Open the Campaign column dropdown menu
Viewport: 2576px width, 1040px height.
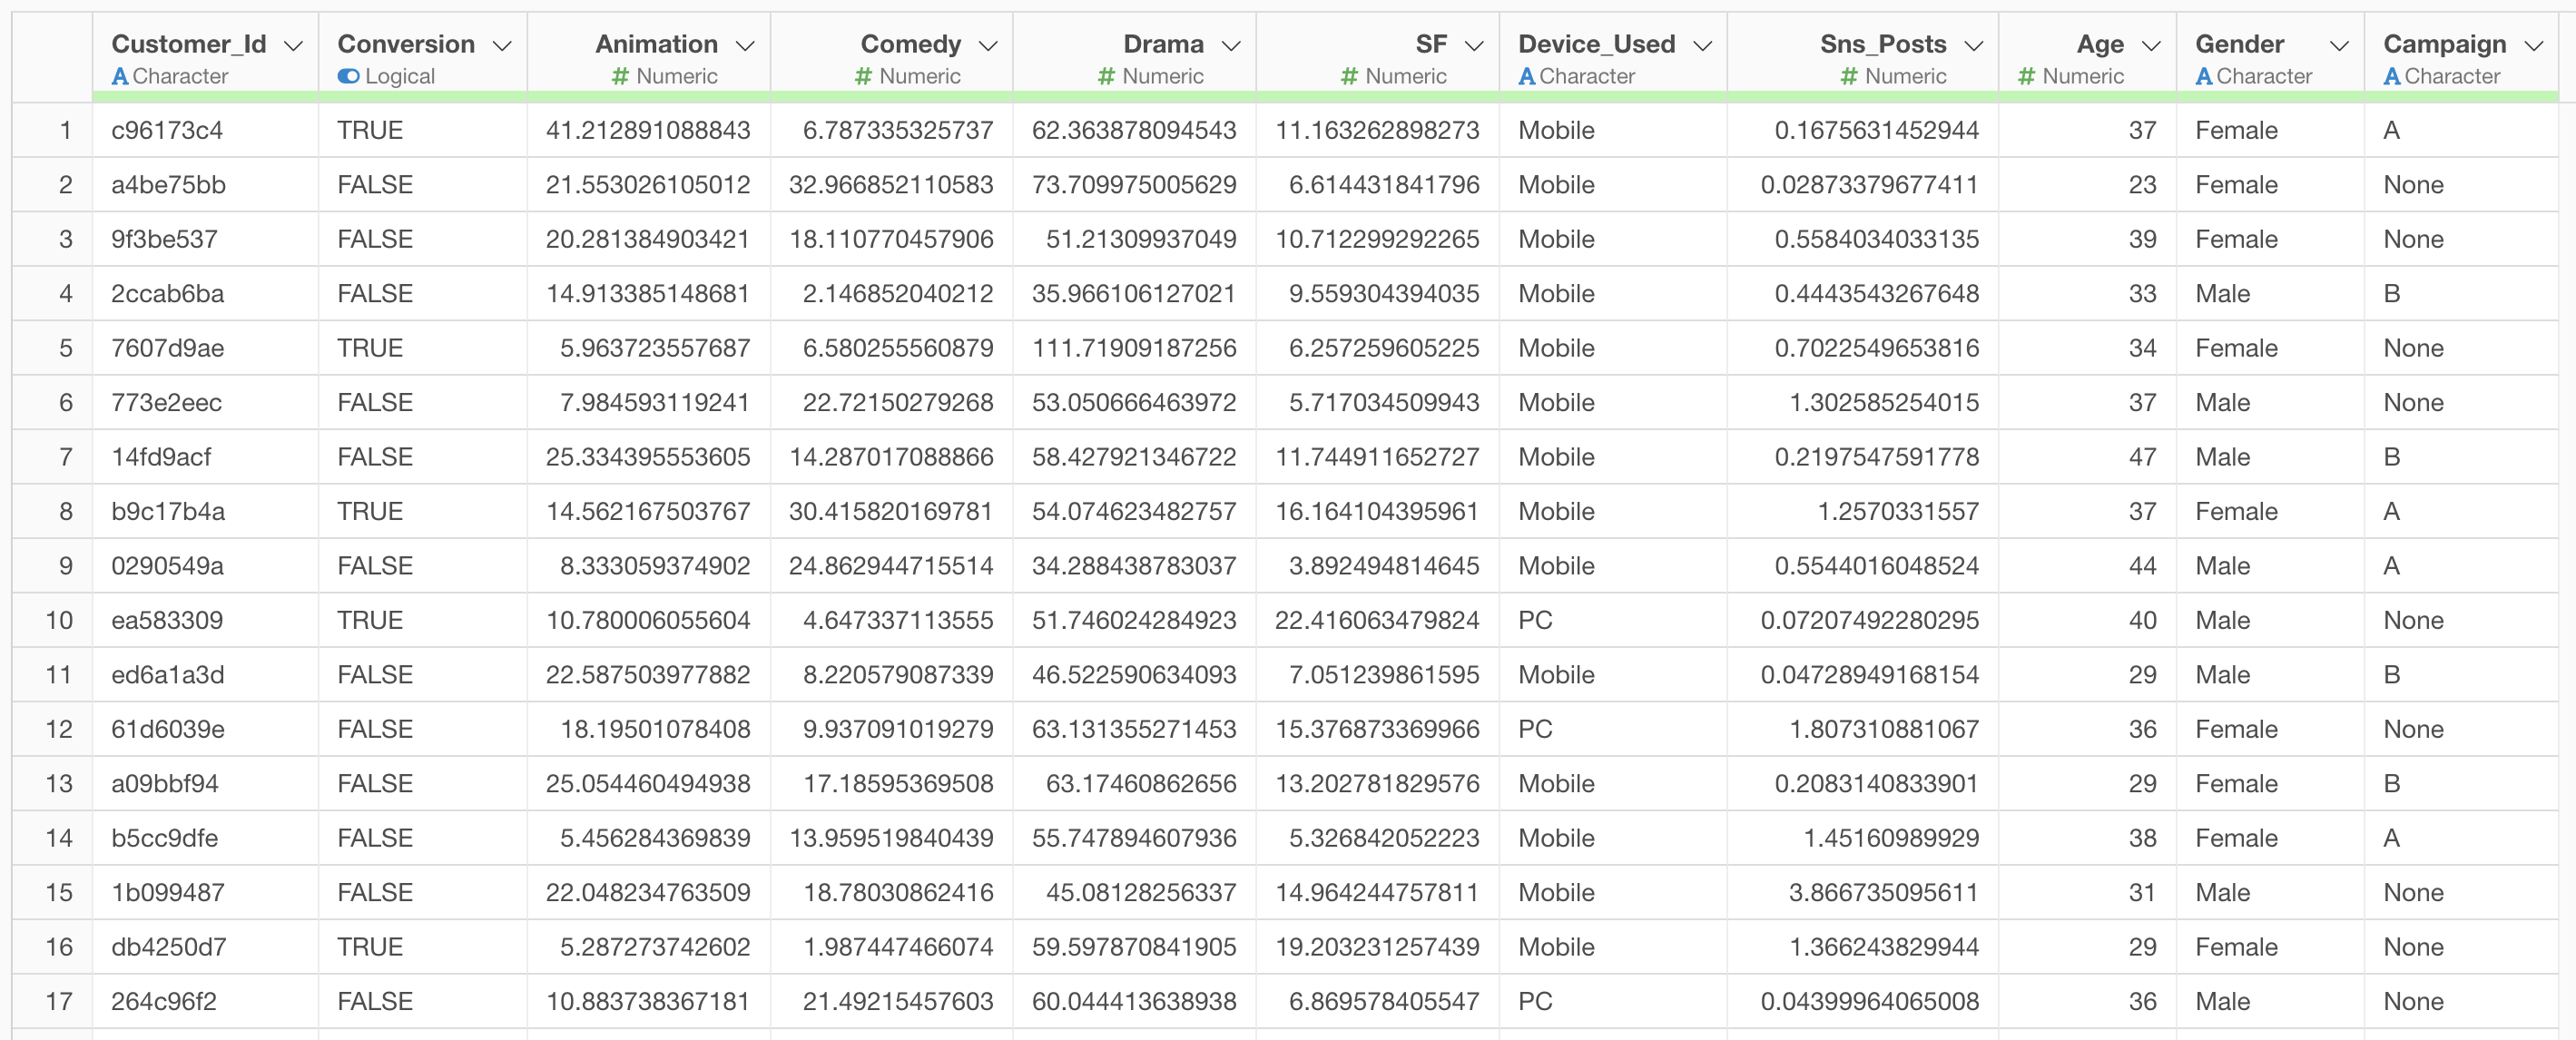pos(2533,46)
